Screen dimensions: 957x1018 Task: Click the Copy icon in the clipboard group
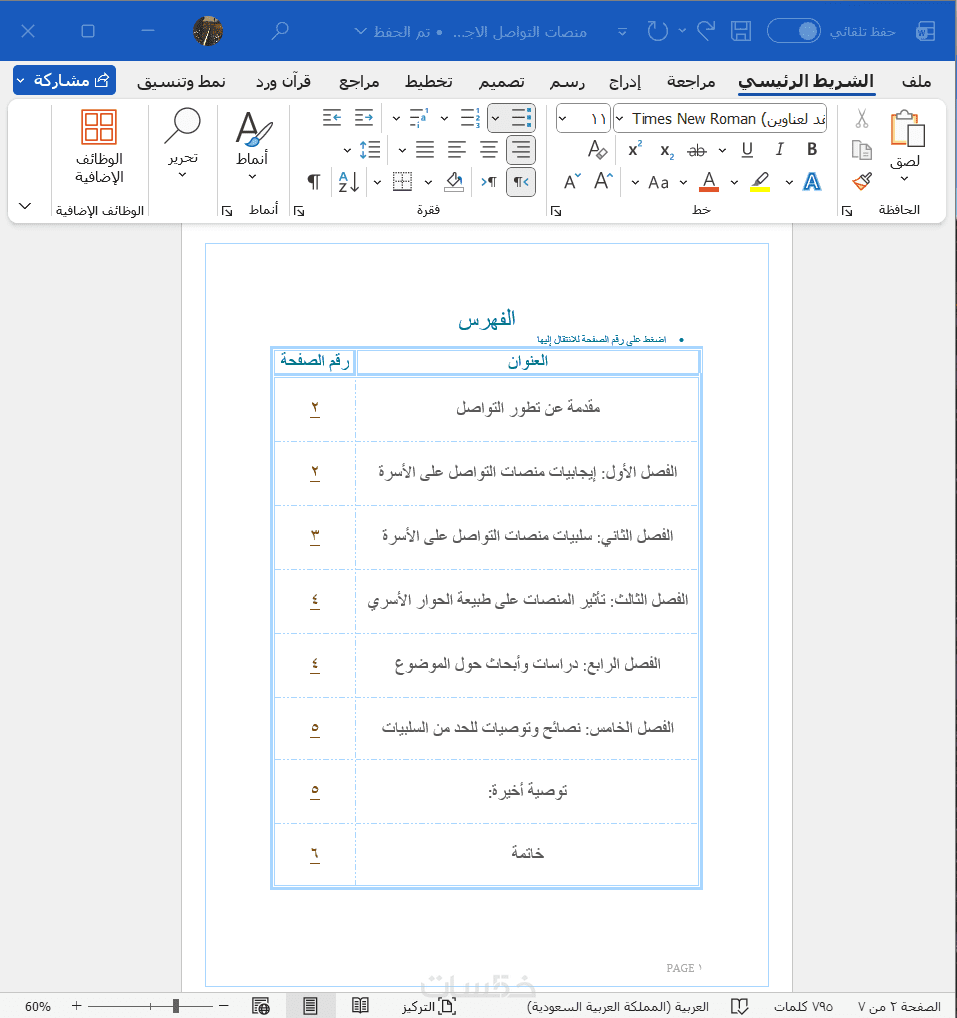click(862, 150)
